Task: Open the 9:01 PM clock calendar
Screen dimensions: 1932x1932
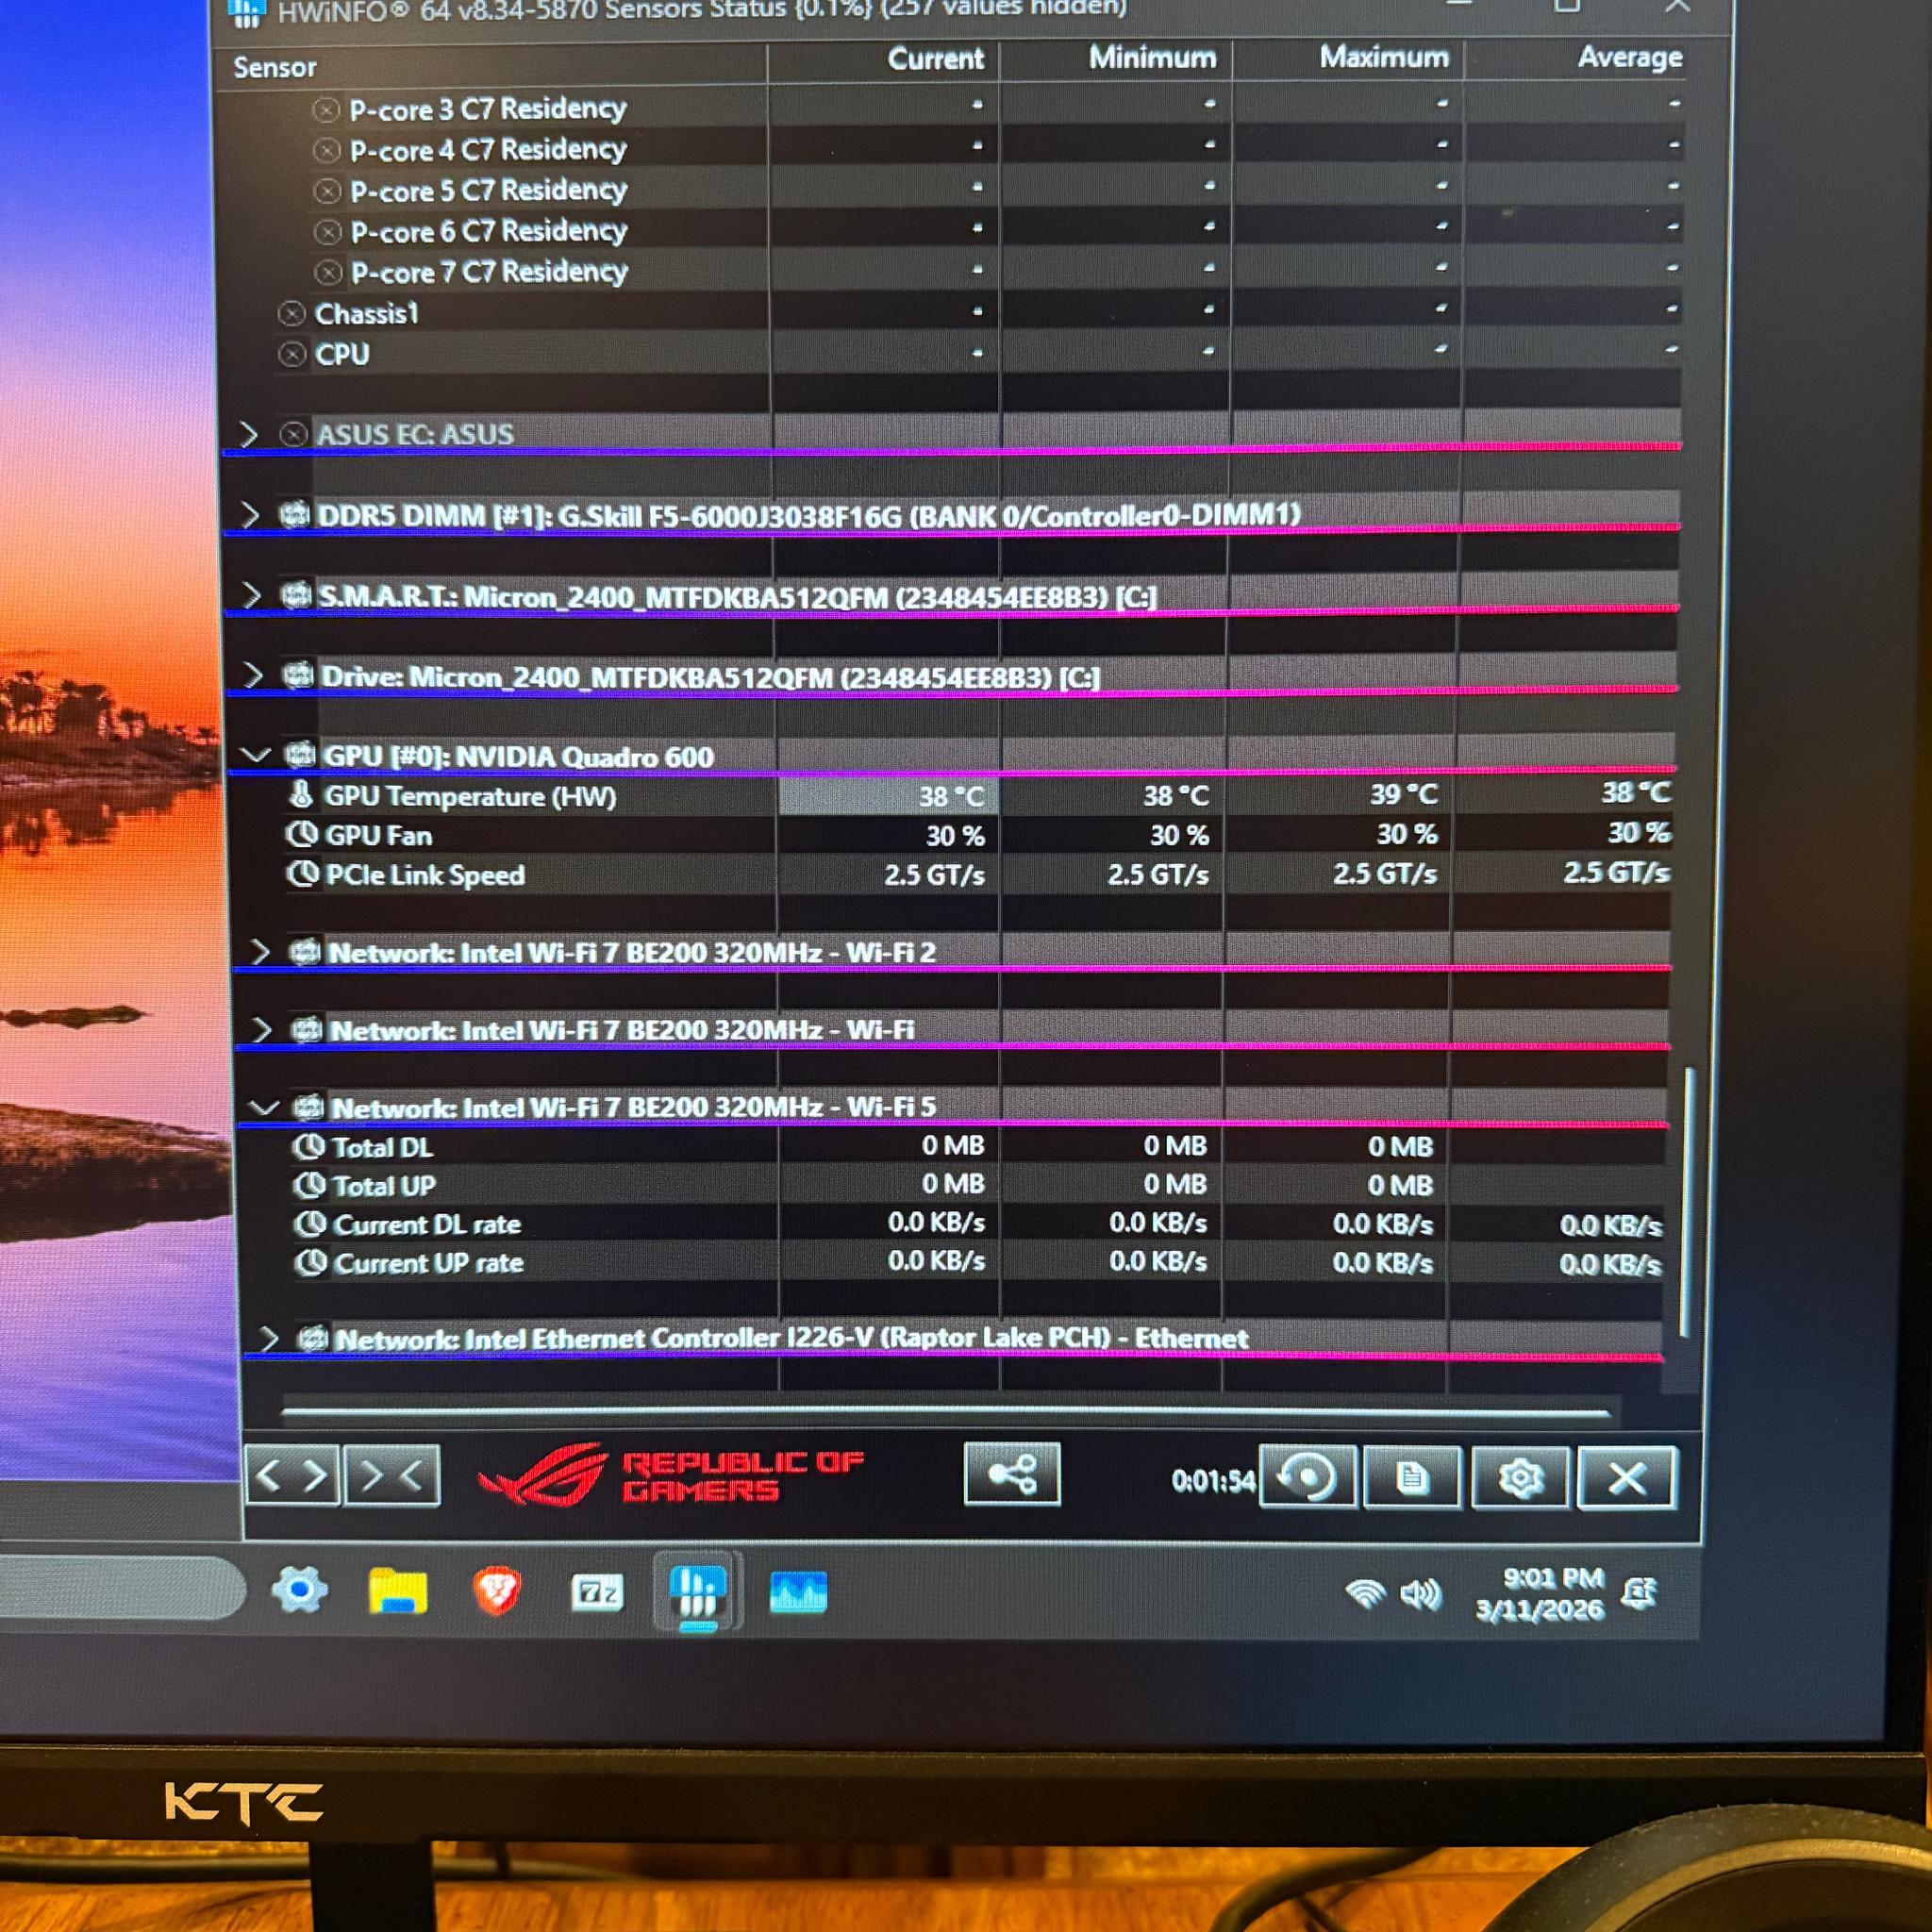Action: [x=1541, y=1593]
